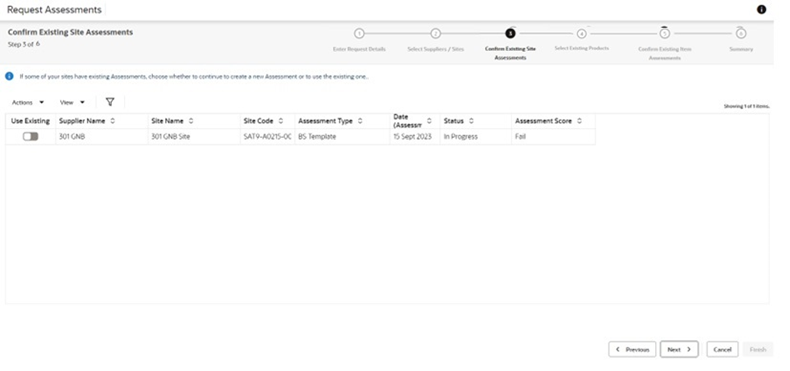Select step 3 Confirm Existing Site Assessments
This screenshot has height=371, width=790.
click(510, 34)
